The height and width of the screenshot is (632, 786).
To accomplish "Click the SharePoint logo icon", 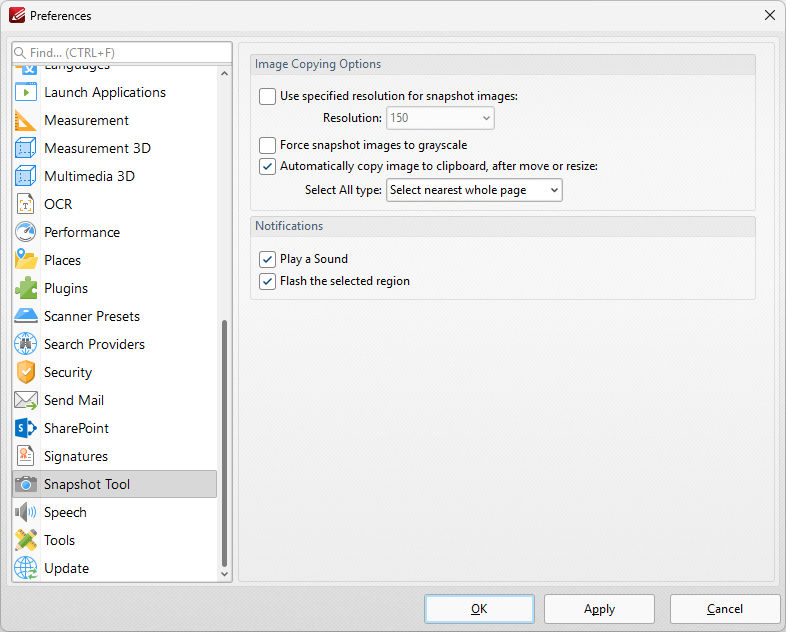I will (x=26, y=429).
